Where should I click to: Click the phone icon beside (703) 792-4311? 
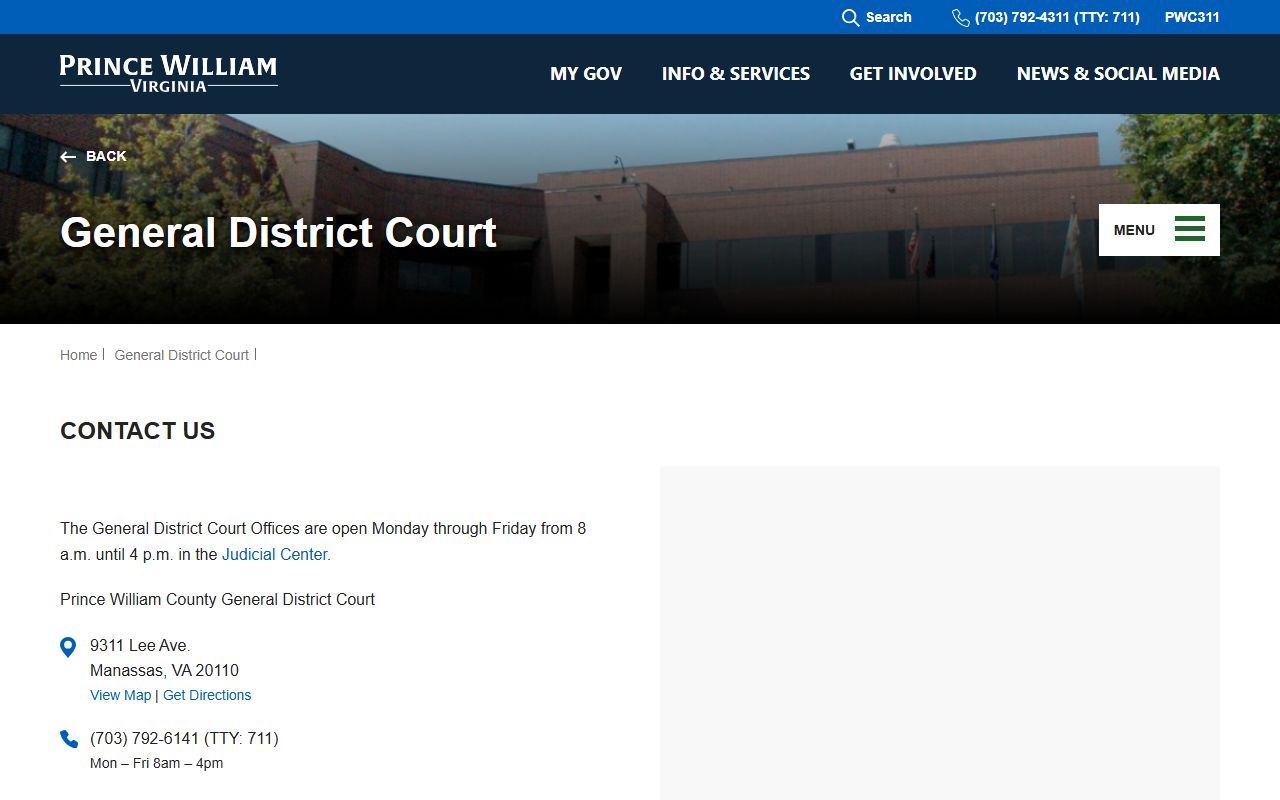click(960, 18)
